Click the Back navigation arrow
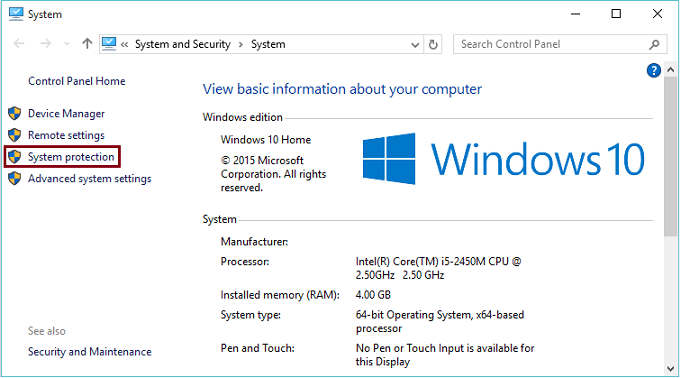681x378 pixels. (19, 44)
